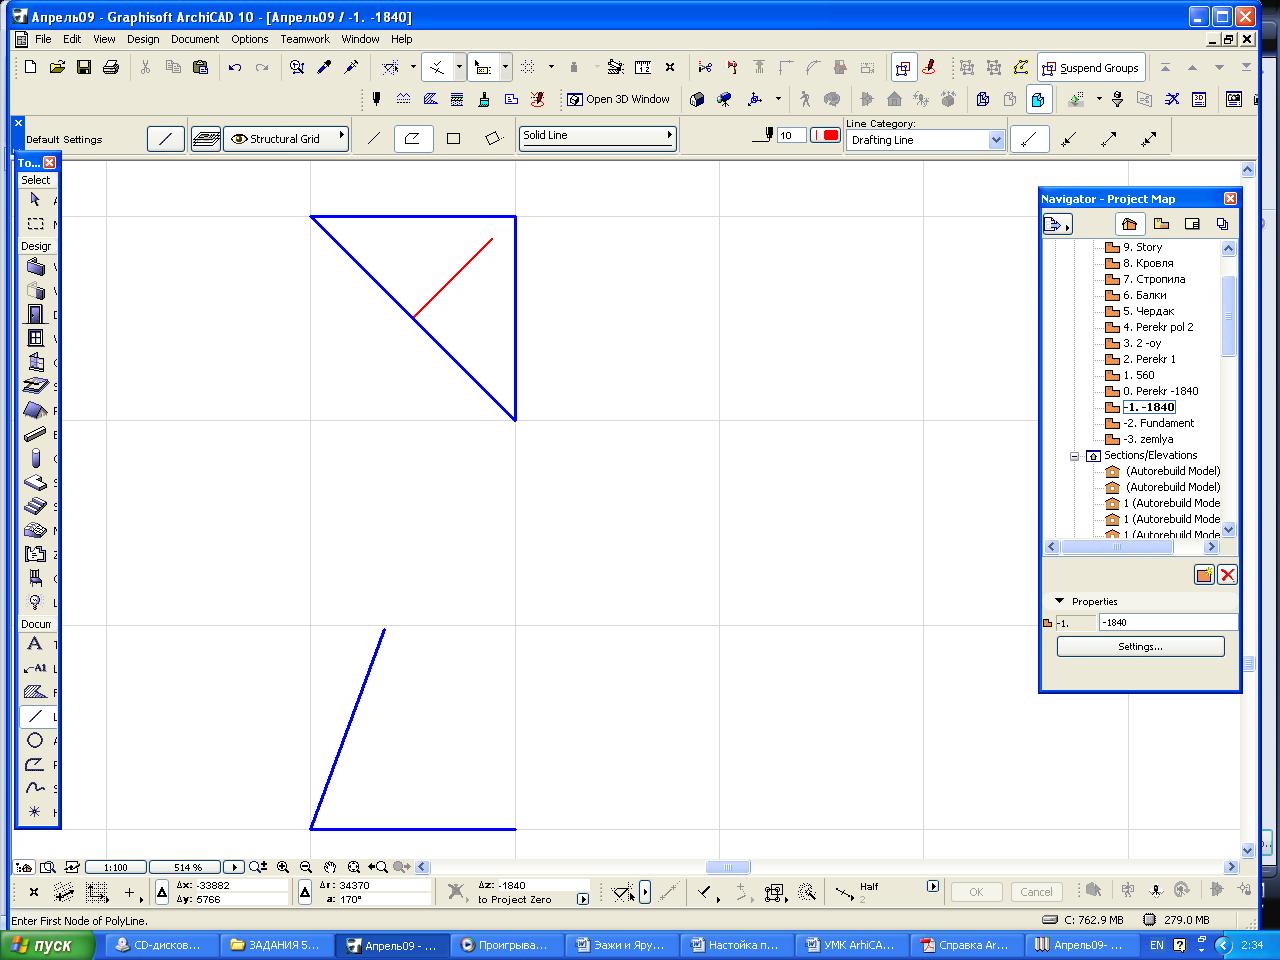
Task: Inject parameters with syringe icon
Action: point(351,67)
